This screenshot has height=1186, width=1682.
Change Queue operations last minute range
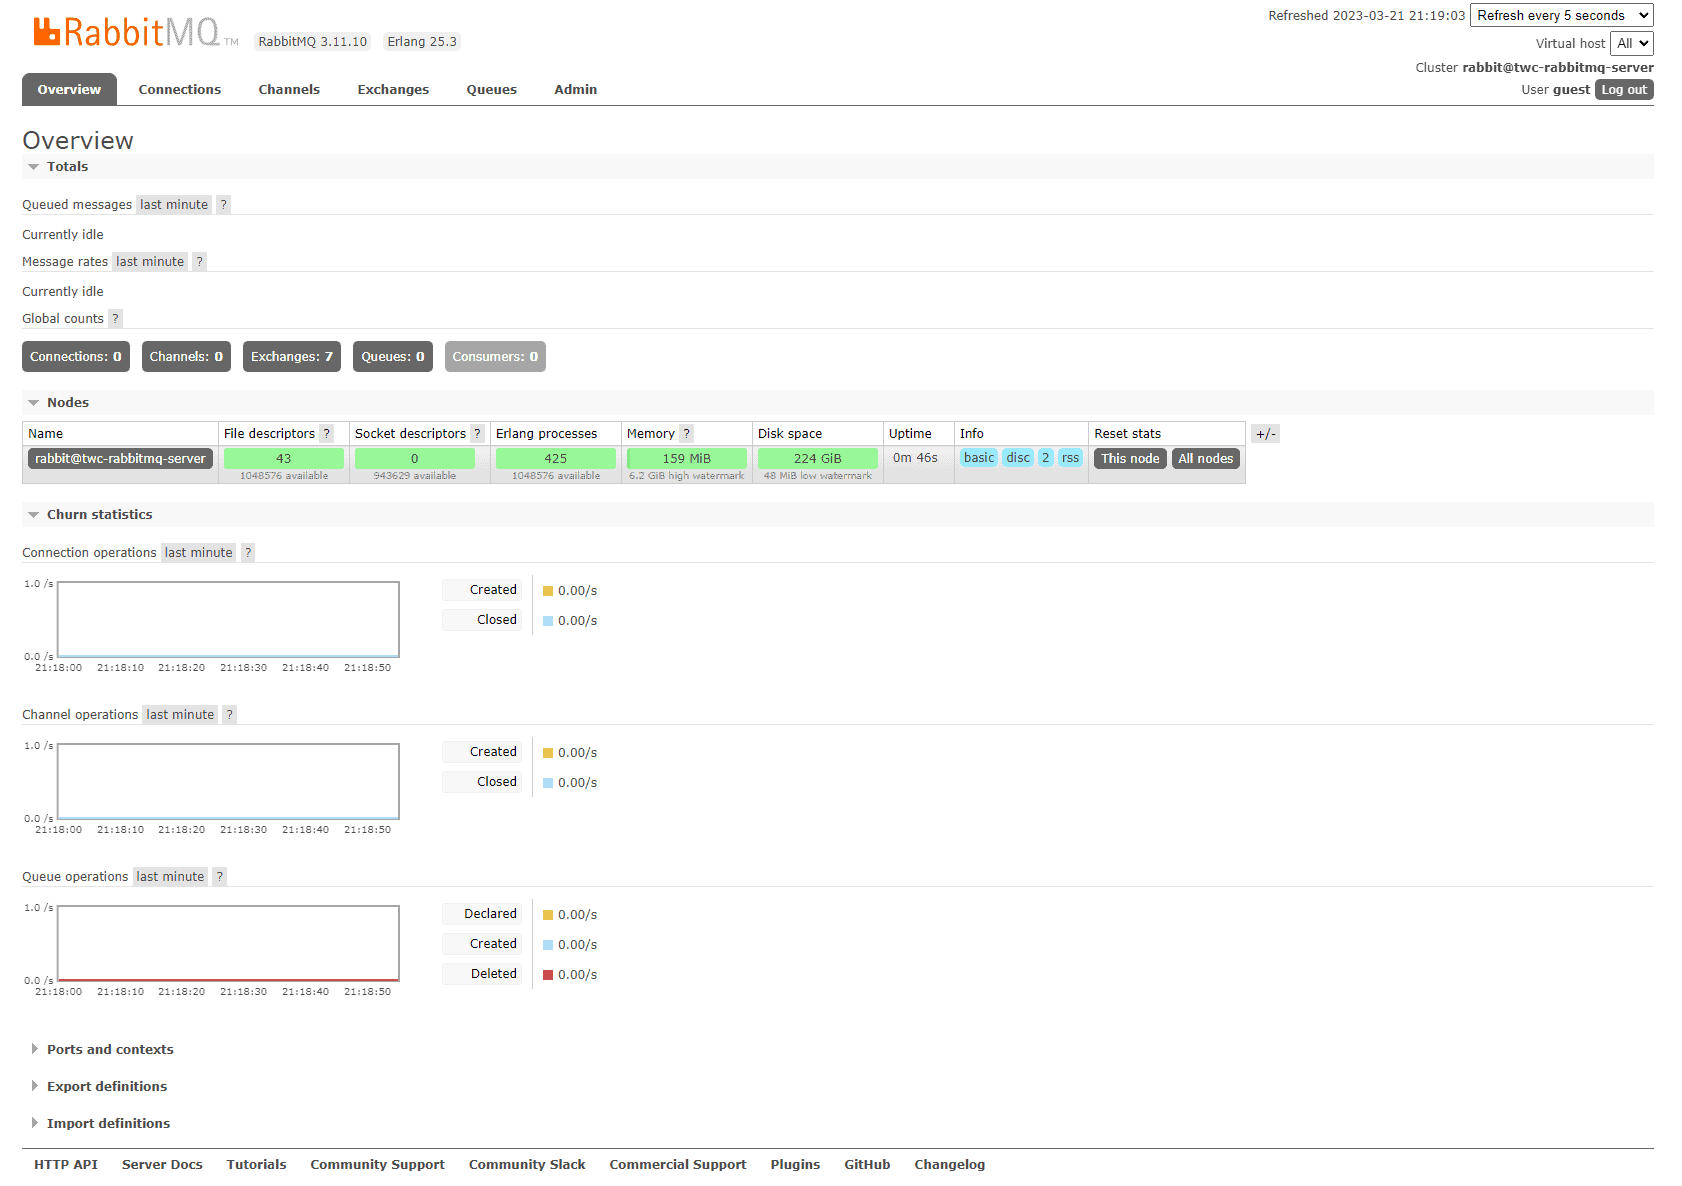click(x=170, y=876)
